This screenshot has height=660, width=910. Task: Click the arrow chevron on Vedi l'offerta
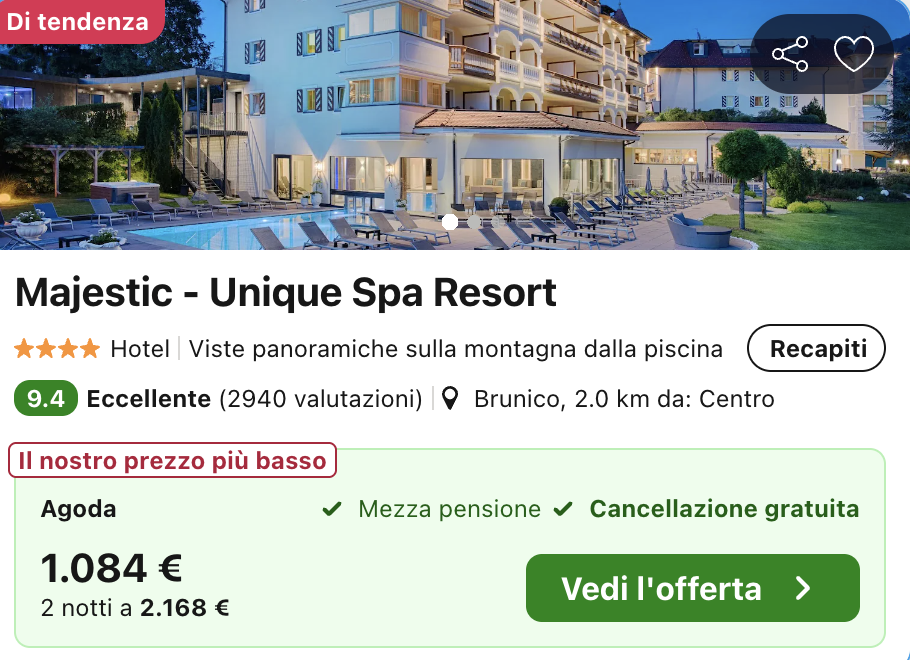[x=803, y=588]
